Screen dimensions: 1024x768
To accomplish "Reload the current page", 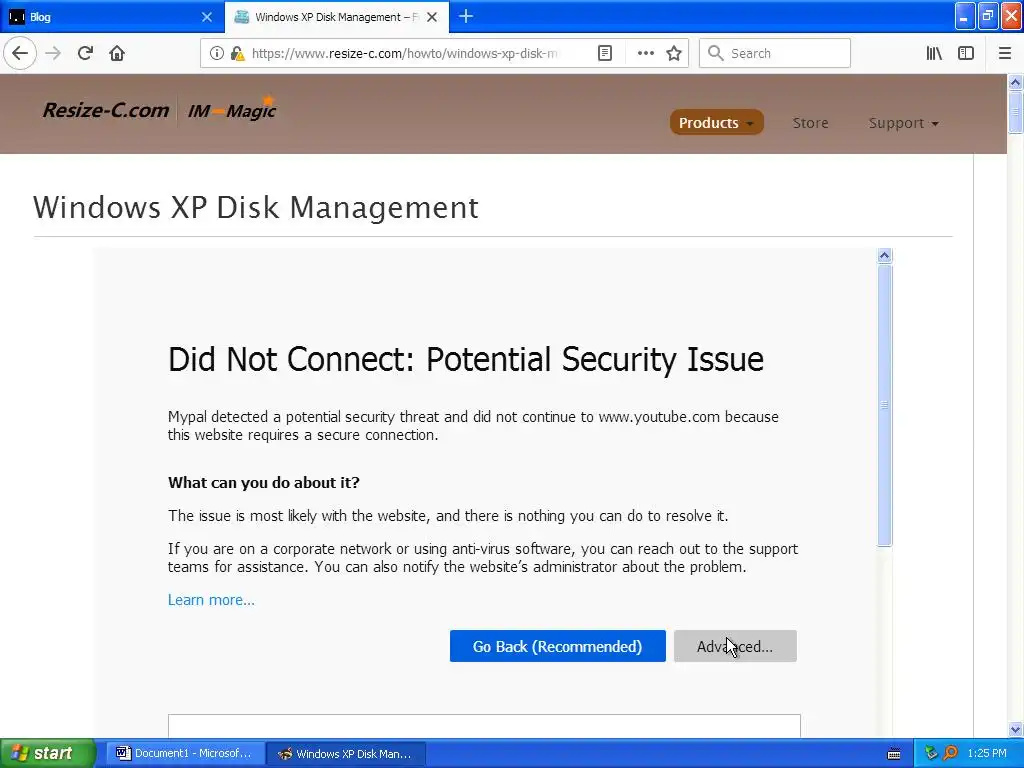I will click(x=85, y=53).
